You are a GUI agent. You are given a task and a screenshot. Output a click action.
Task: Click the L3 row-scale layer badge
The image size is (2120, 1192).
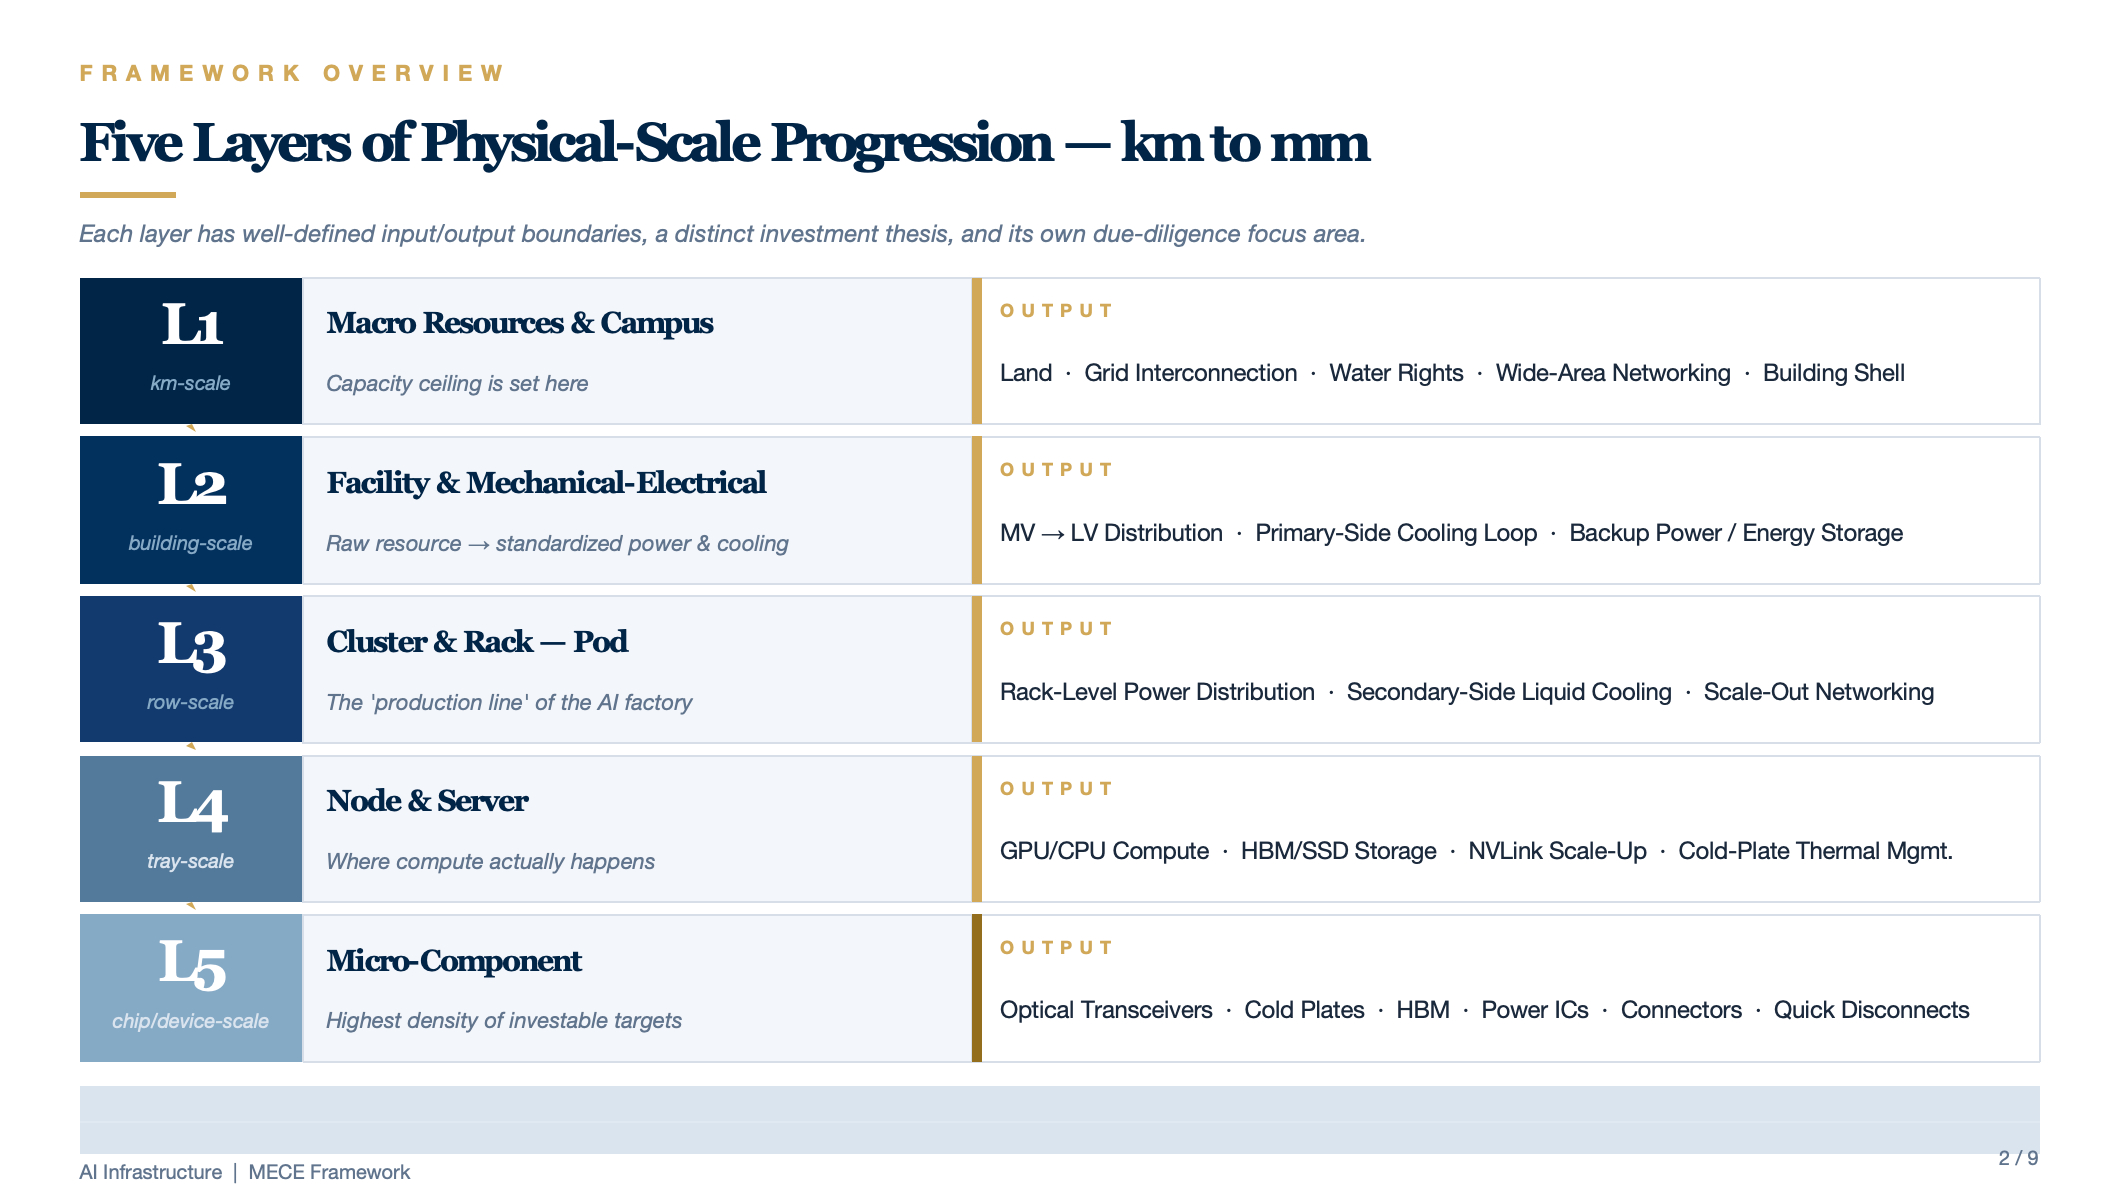191,669
